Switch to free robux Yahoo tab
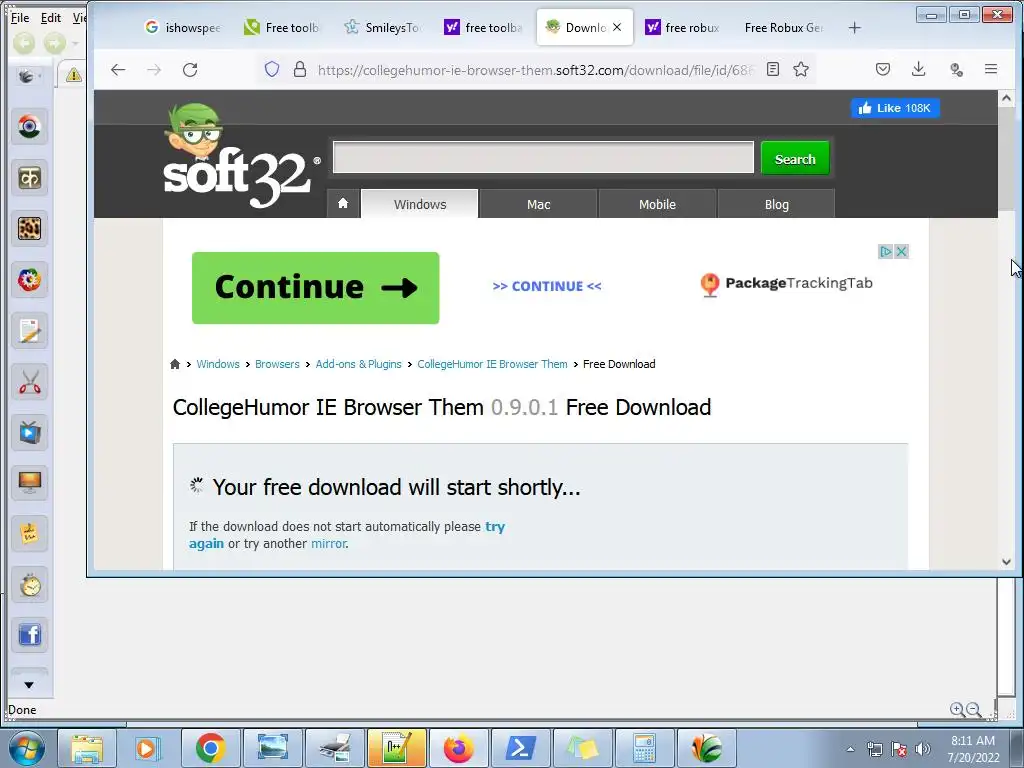The image size is (1024, 768). [683, 27]
